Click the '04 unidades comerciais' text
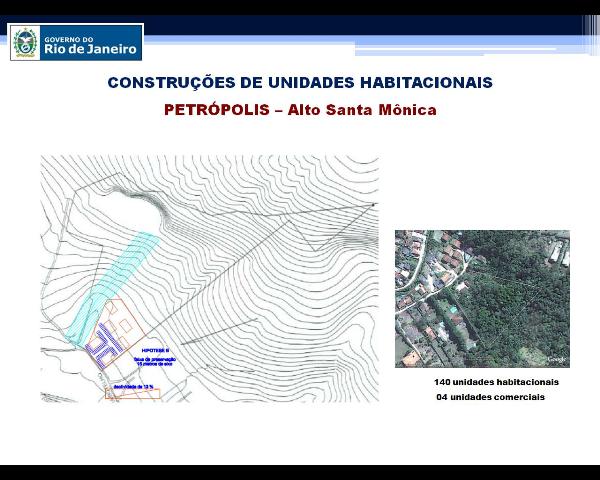600x480 pixels. click(x=491, y=397)
